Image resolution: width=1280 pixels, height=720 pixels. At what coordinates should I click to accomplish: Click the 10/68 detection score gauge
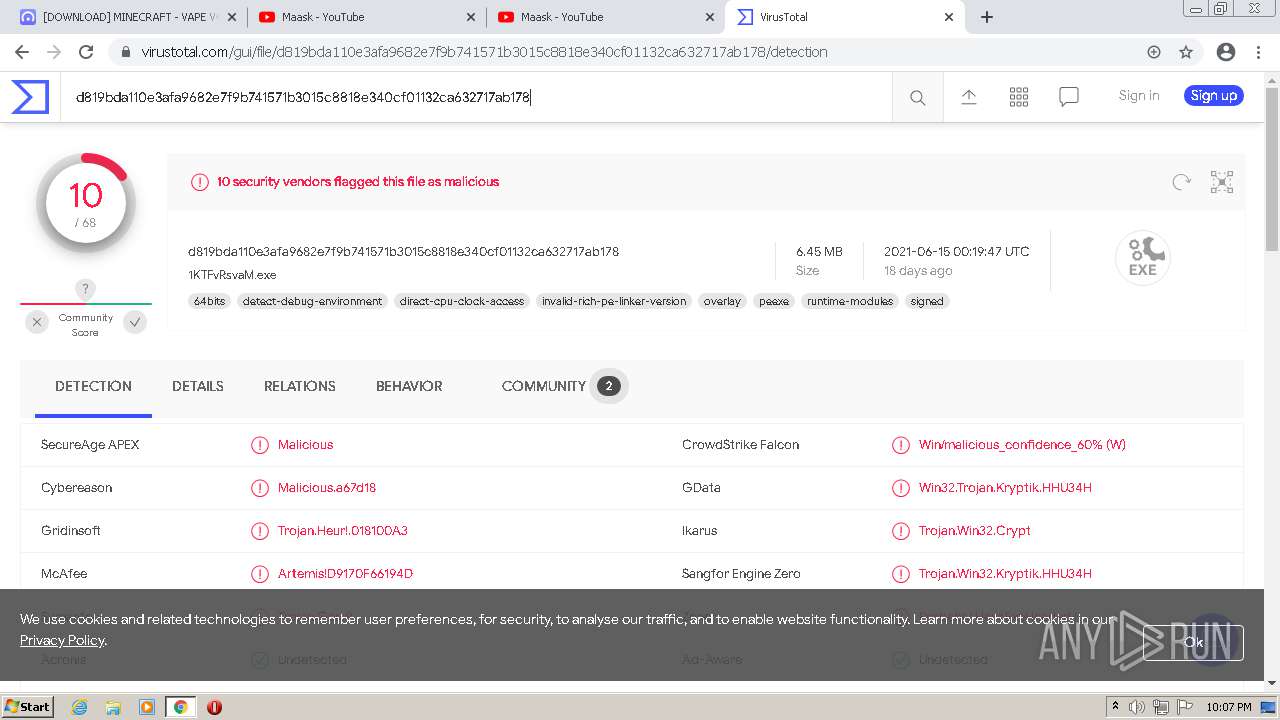pos(86,203)
